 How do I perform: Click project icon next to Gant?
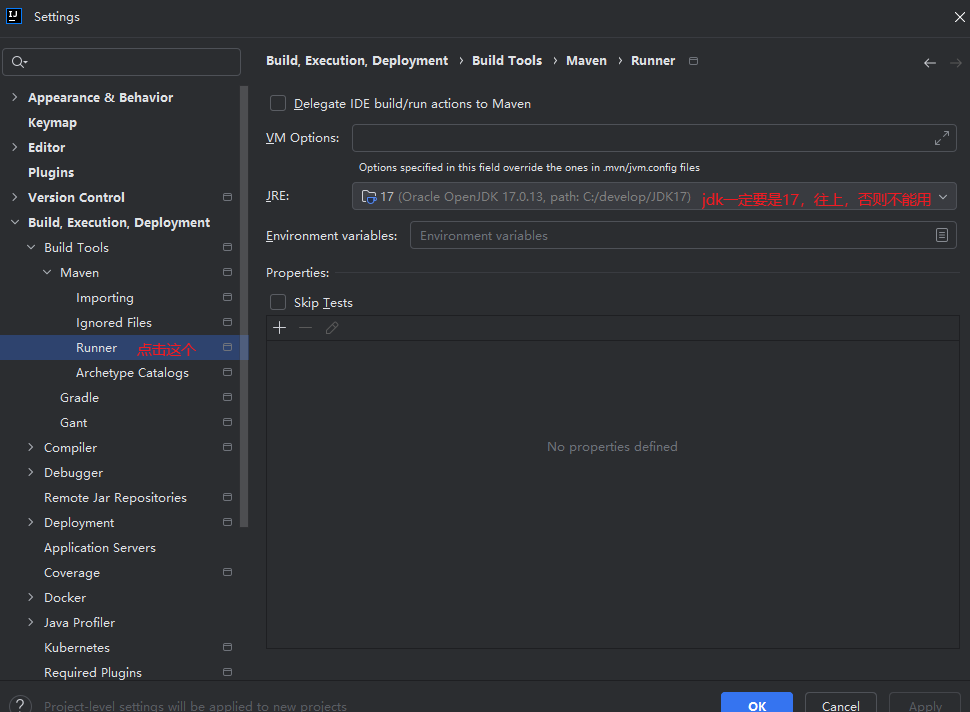point(227,422)
